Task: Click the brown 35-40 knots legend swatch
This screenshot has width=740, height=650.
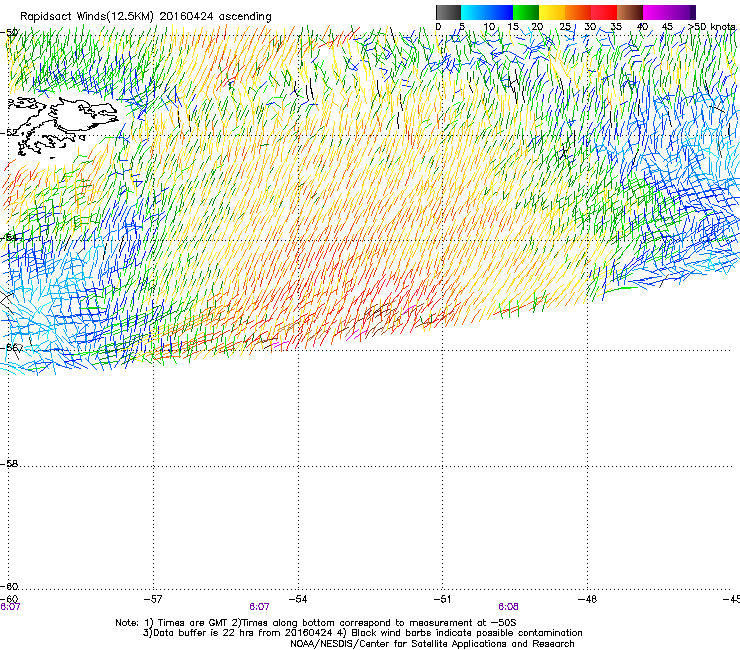Action: (x=630, y=12)
